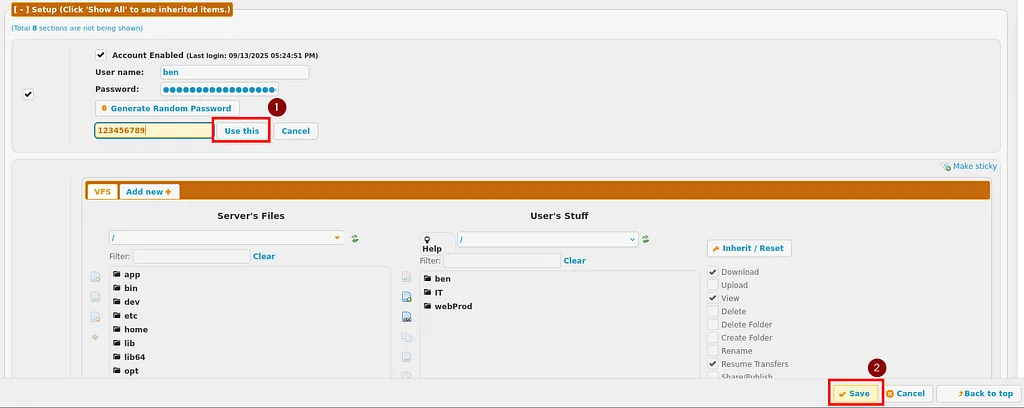Enable the Upload permission checkbox
The height and width of the screenshot is (408, 1024).
(713, 285)
